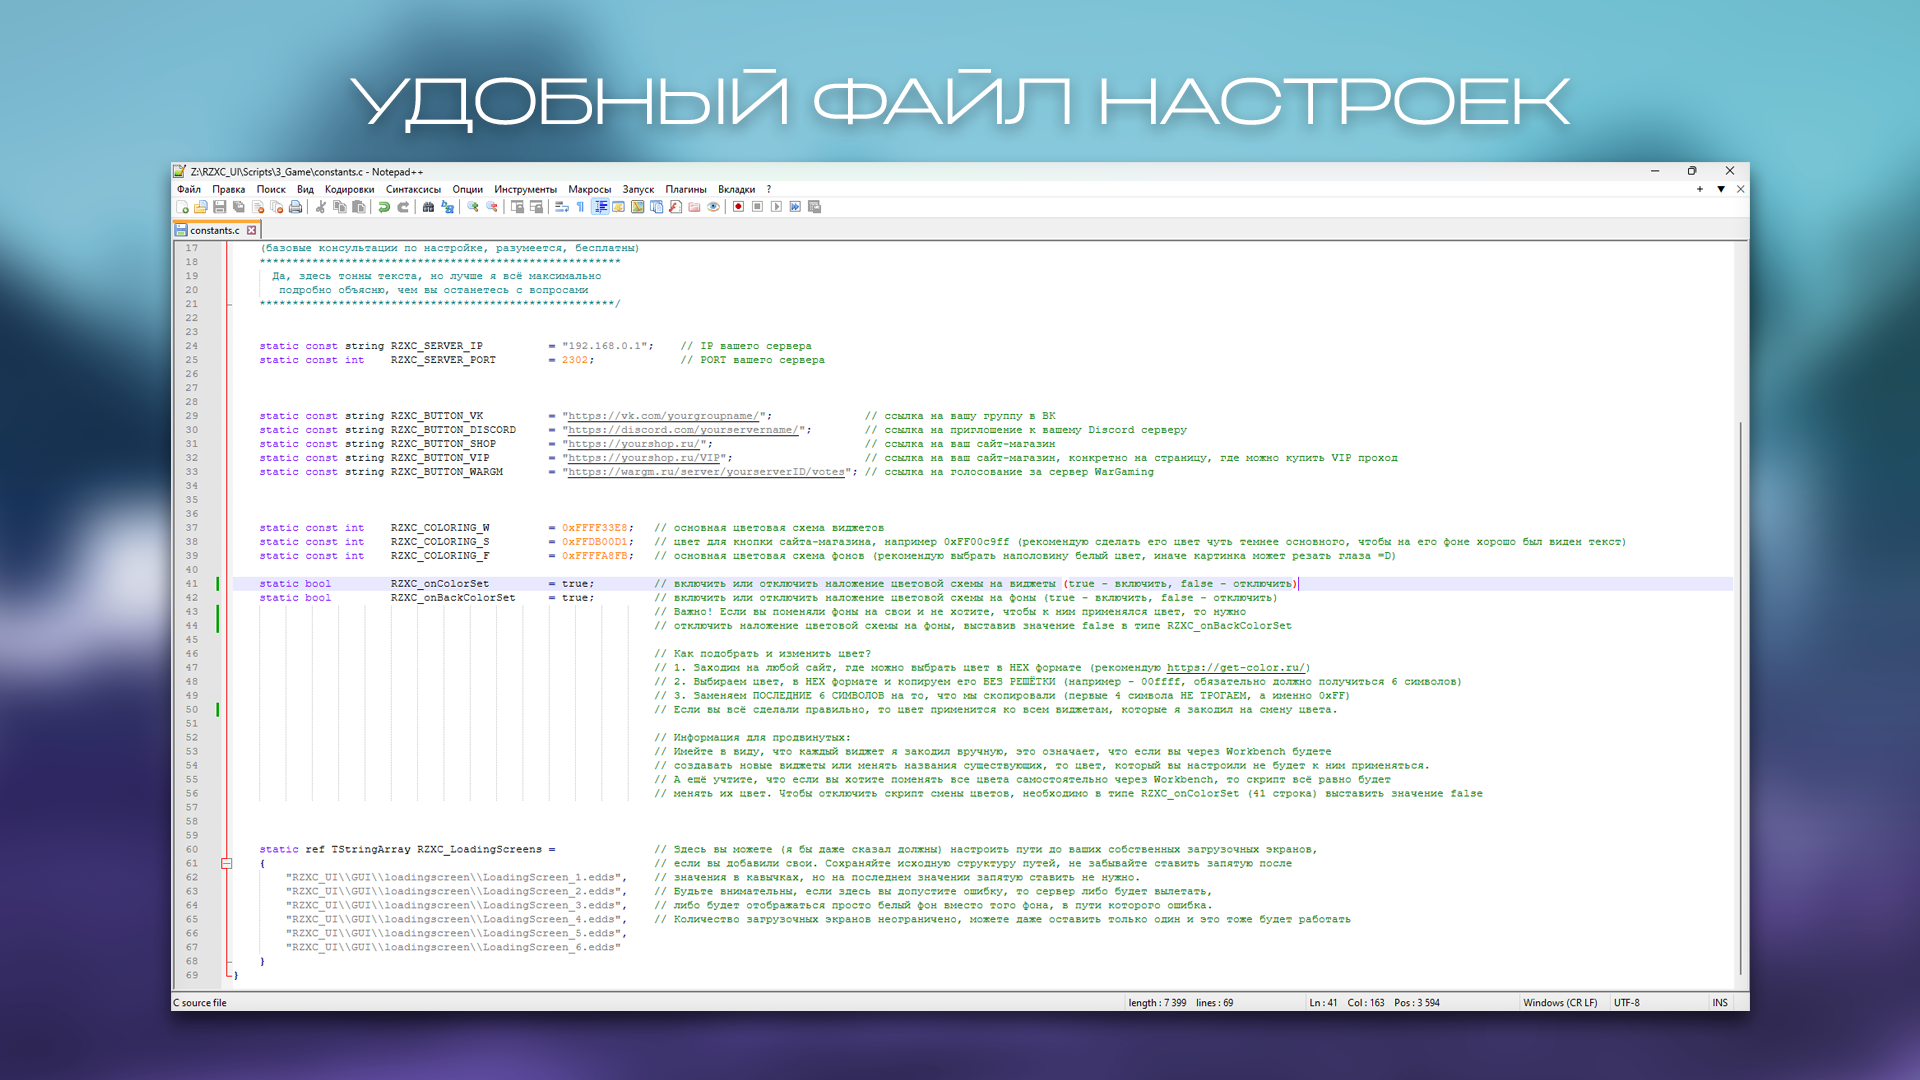Viewport: 1920px width, 1080px height.
Task: Click the Copy toolbar icon
Action: [339, 207]
